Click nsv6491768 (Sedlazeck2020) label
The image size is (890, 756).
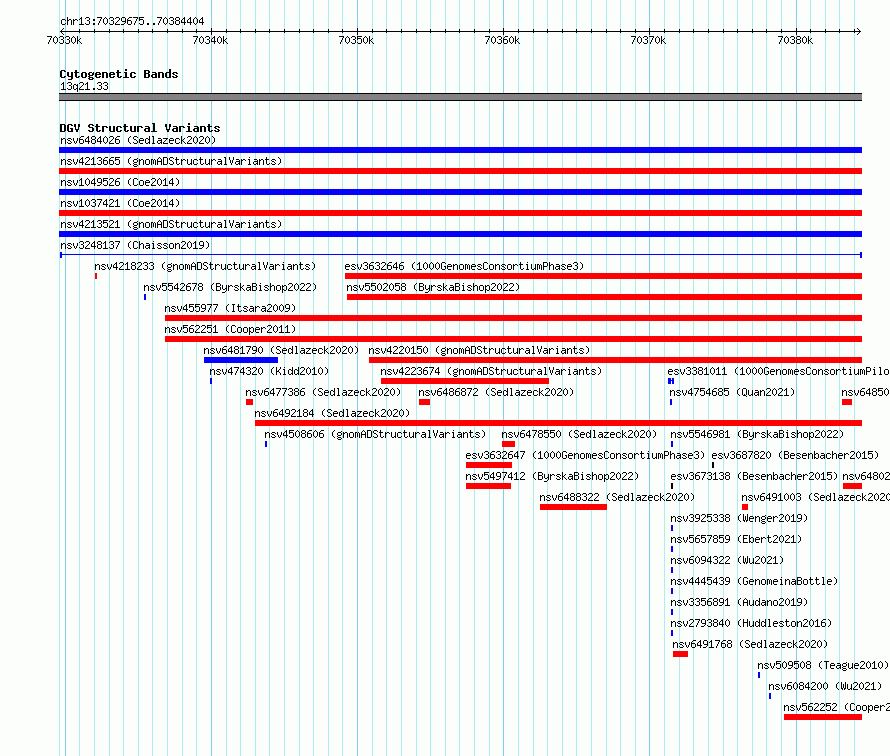coord(750,644)
